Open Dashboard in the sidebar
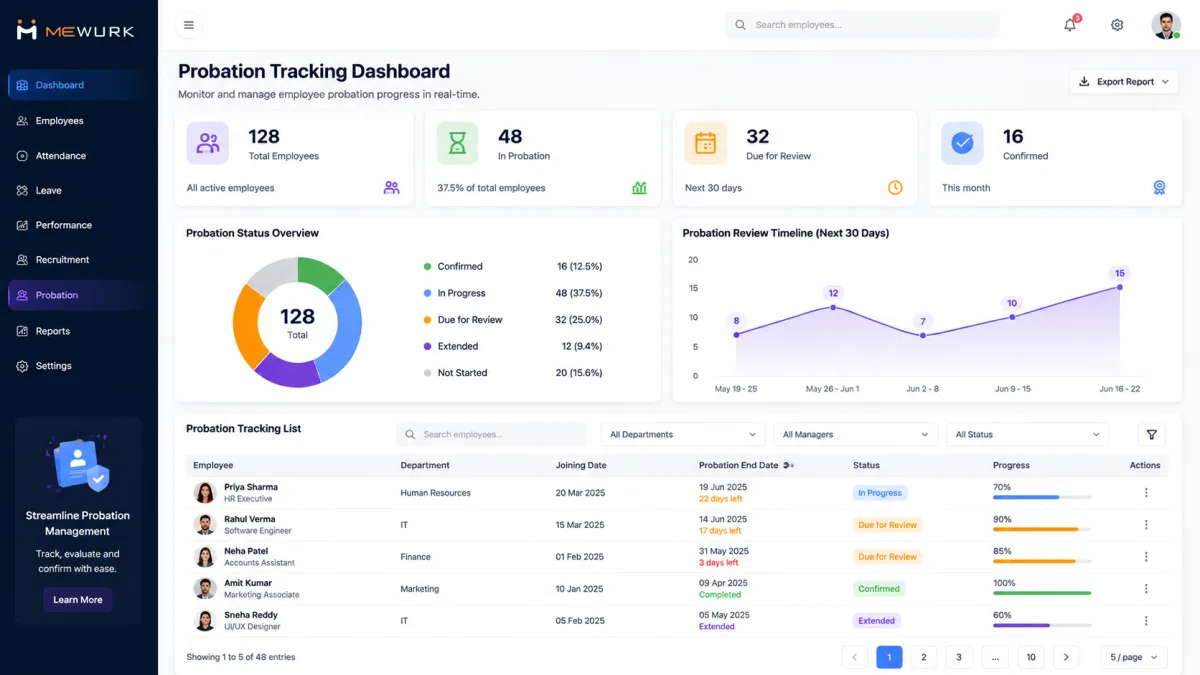 coord(78,85)
